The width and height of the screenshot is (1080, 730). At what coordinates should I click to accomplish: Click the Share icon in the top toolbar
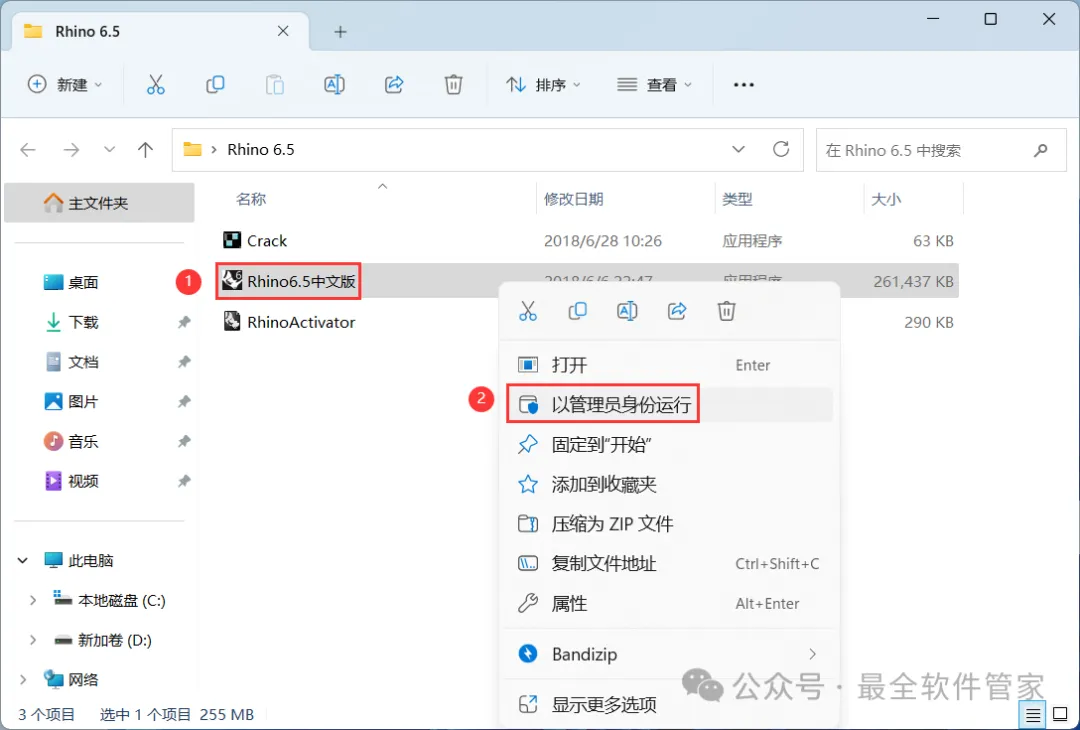click(x=394, y=85)
